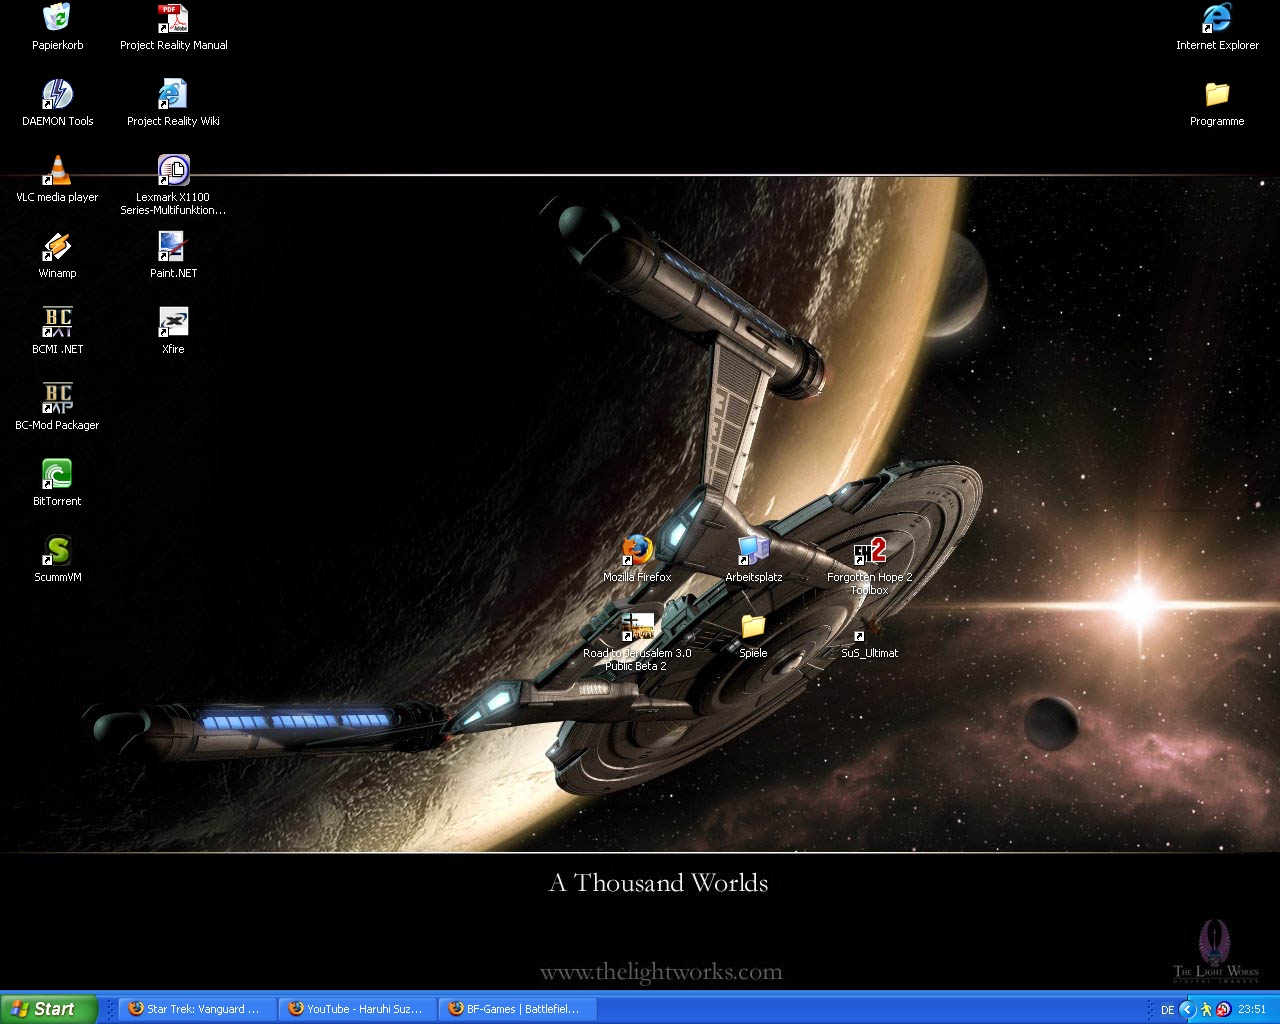Select the Forgotten Hope 2 Toolbox icon

click(869, 551)
